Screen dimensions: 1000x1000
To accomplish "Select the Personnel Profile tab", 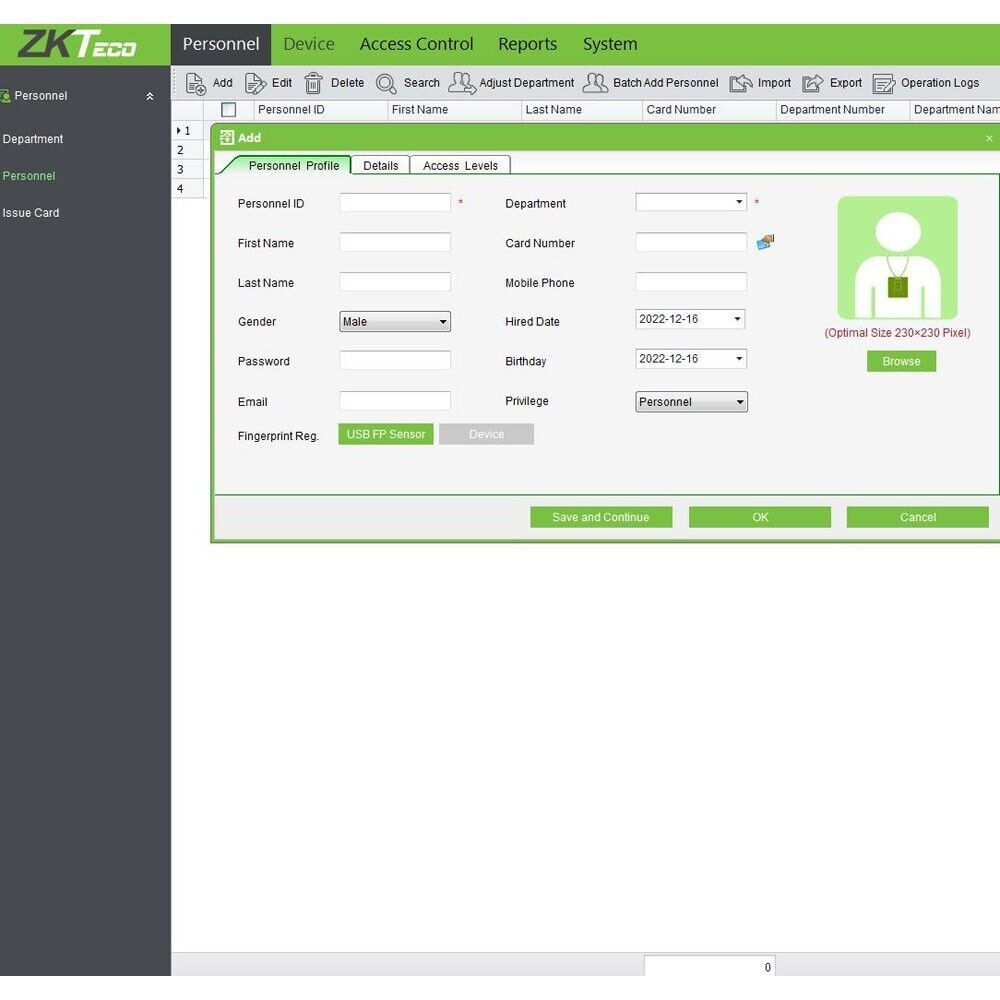I will tap(293, 165).
